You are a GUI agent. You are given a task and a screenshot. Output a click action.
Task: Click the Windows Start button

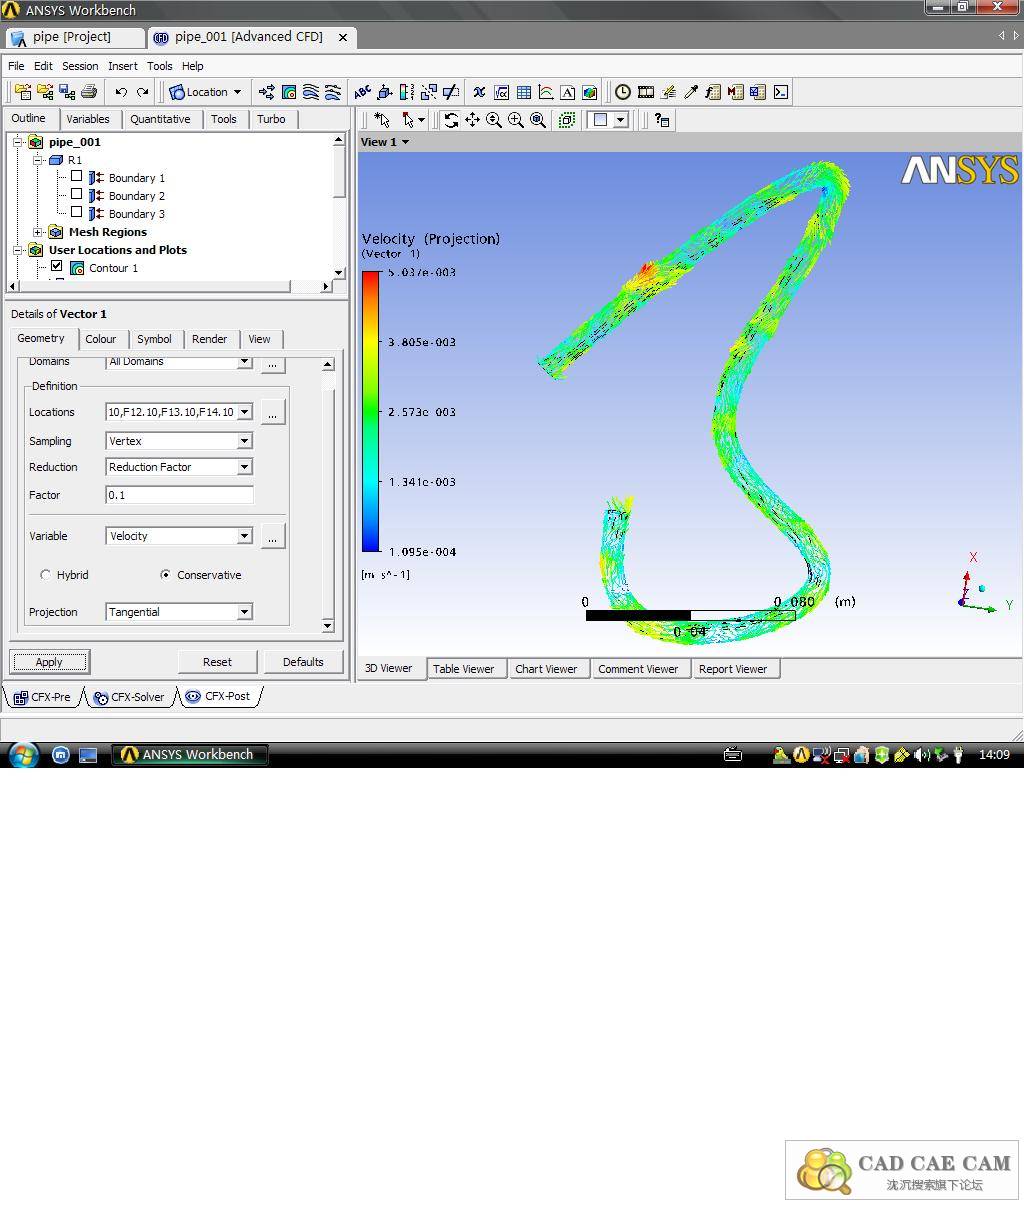coord(22,754)
